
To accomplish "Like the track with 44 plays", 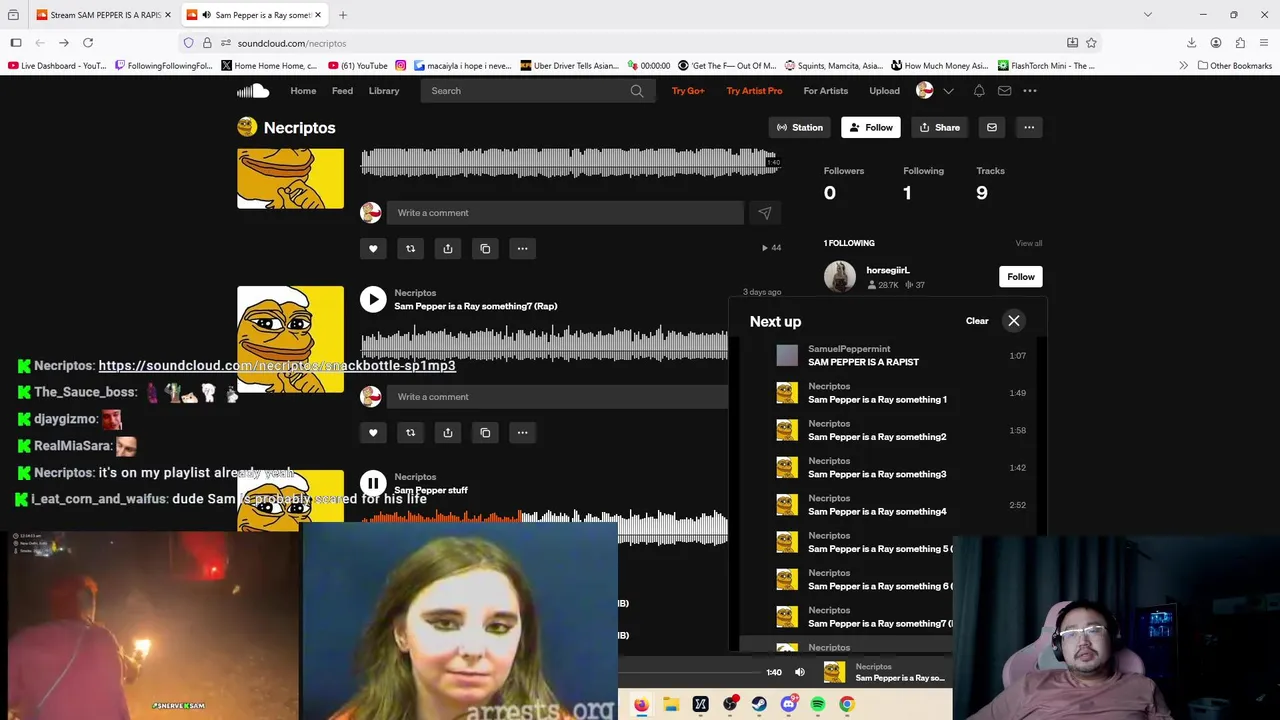I will coord(373,248).
